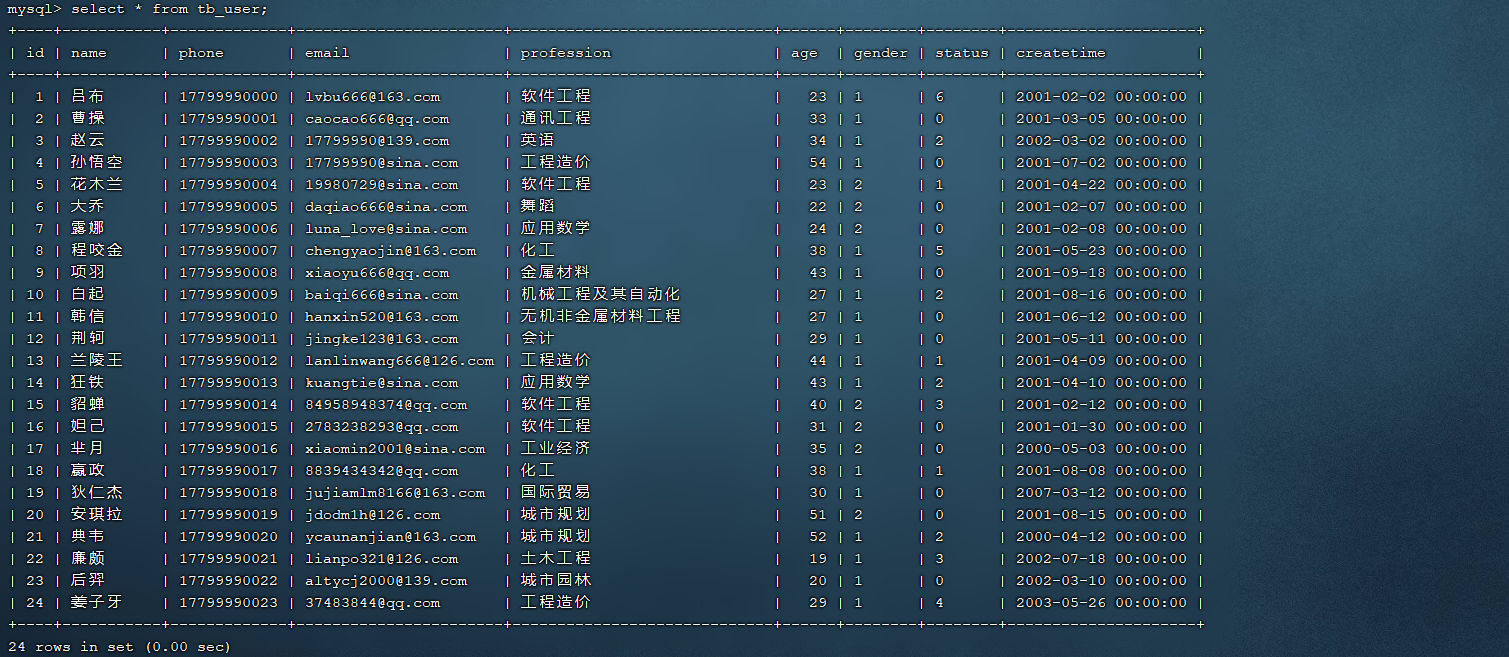Click the profession cell 英语
This screenshot has height=657, width=1509.
[538, 141]
